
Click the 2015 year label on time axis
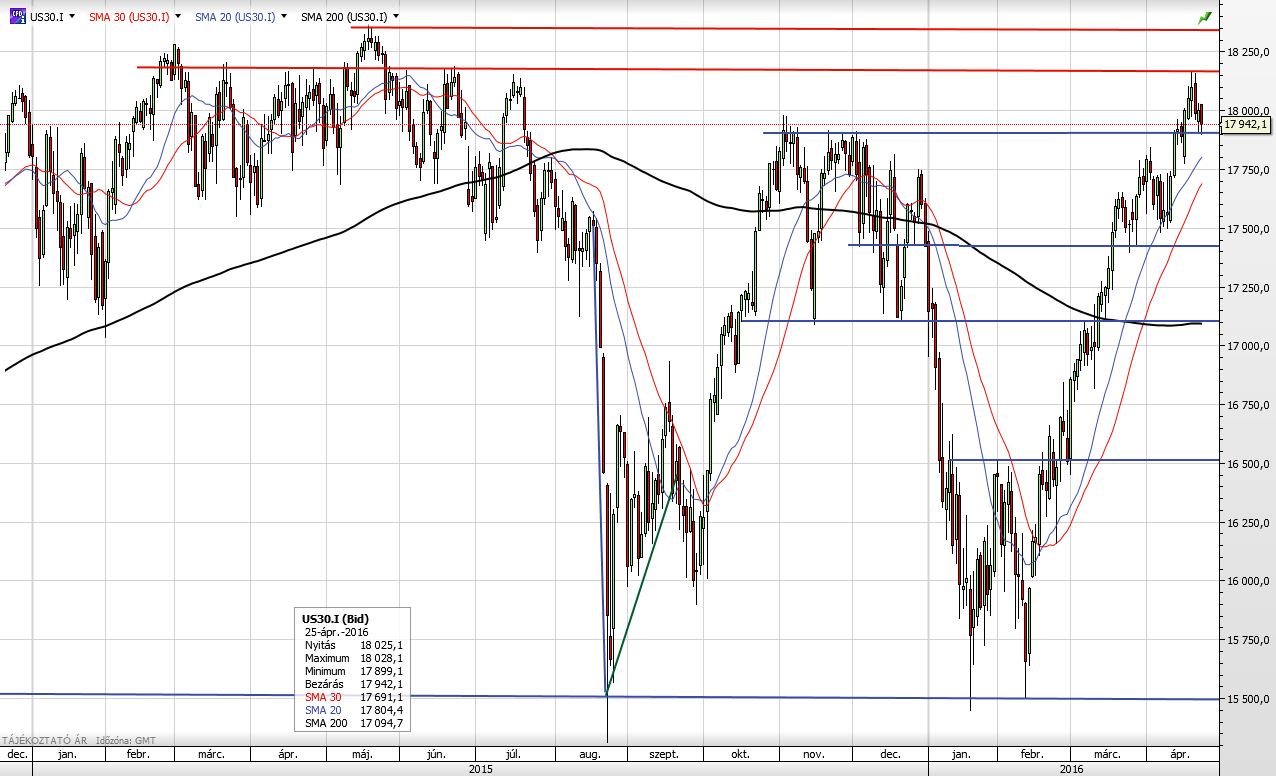[x=480, y=769]
